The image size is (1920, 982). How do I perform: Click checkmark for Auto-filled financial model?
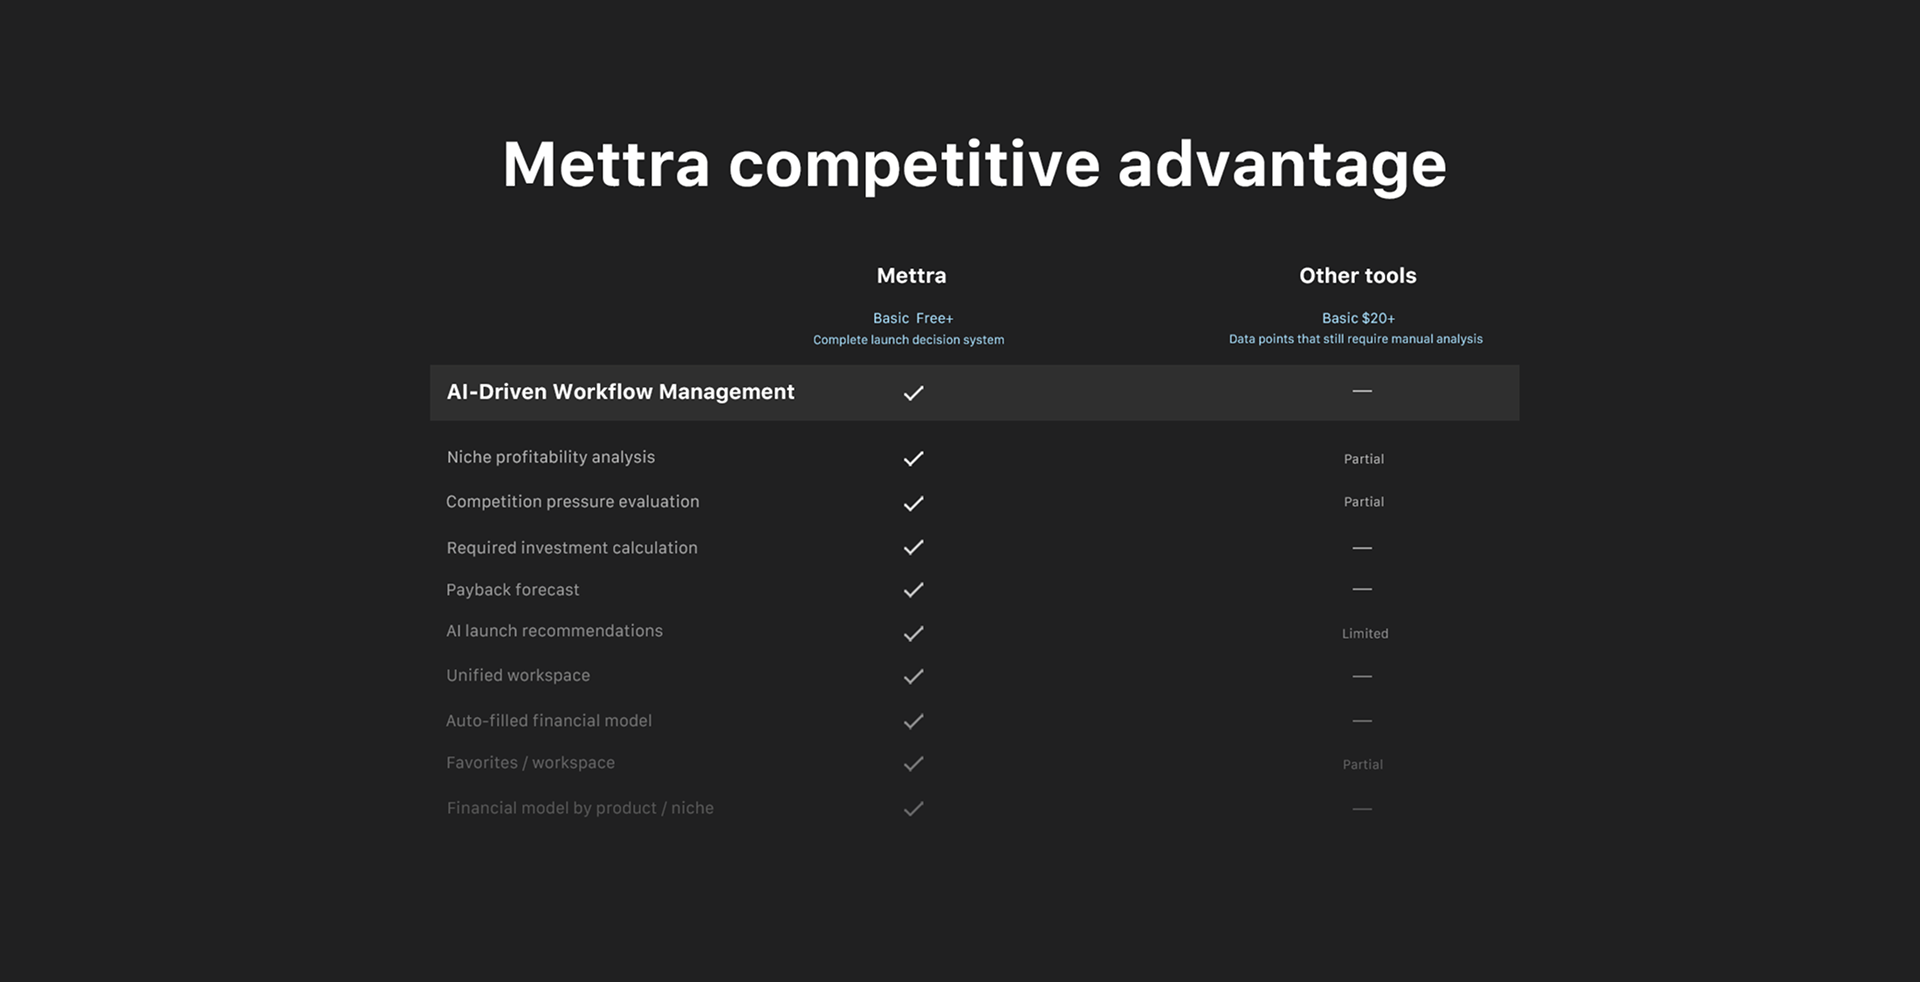[913, 721]
